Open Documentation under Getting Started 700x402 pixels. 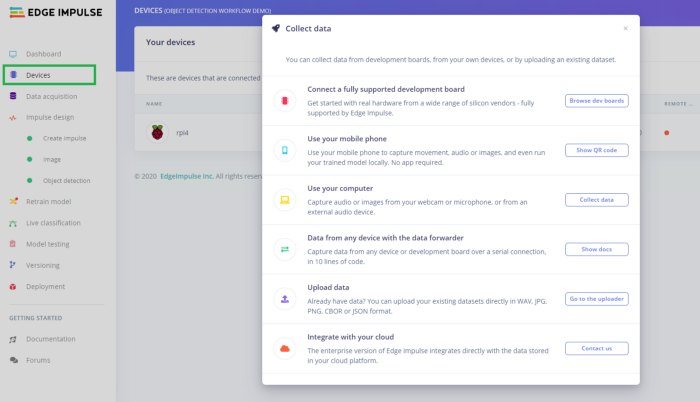(51, 339)
